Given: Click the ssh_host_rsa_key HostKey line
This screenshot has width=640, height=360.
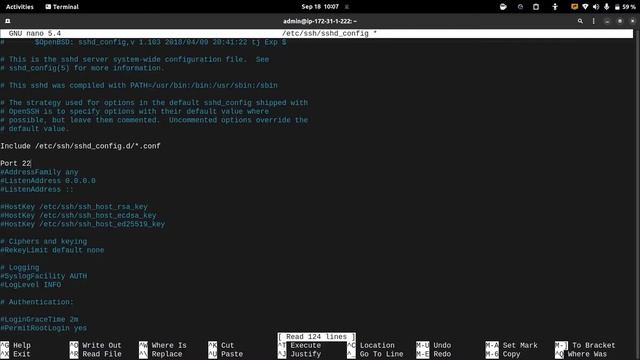Looking at the screenshot, I should [74, 207].
